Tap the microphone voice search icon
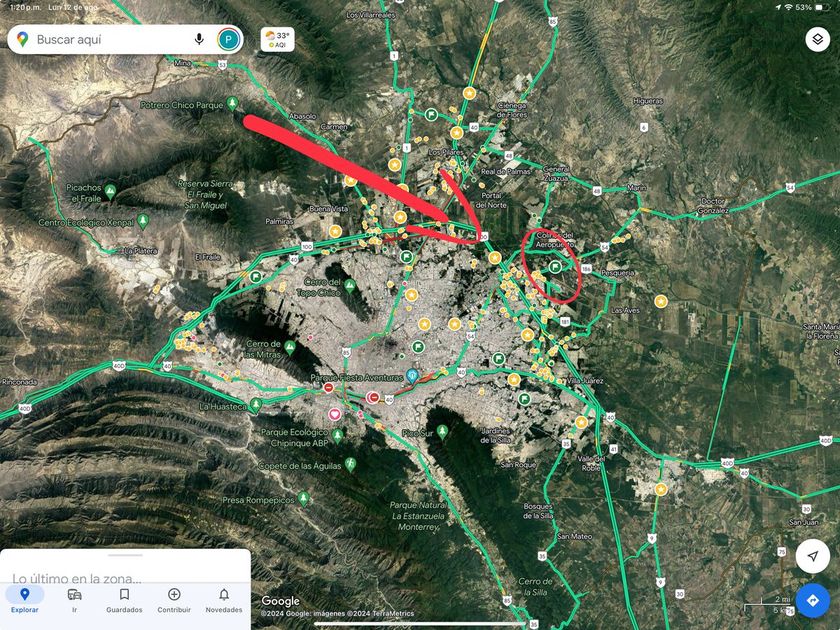The image size is (840, 630). pos(199,39)
